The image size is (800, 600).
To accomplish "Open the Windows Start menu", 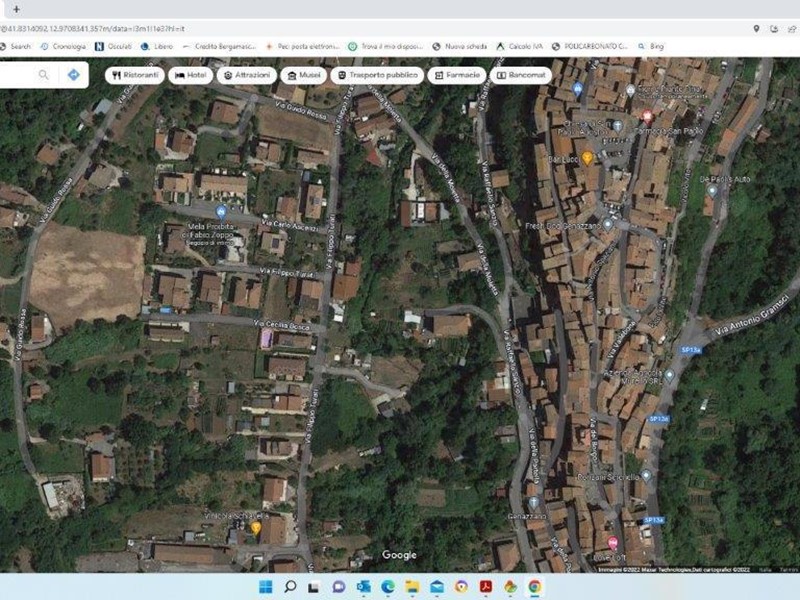I will [x=265, y=587].
